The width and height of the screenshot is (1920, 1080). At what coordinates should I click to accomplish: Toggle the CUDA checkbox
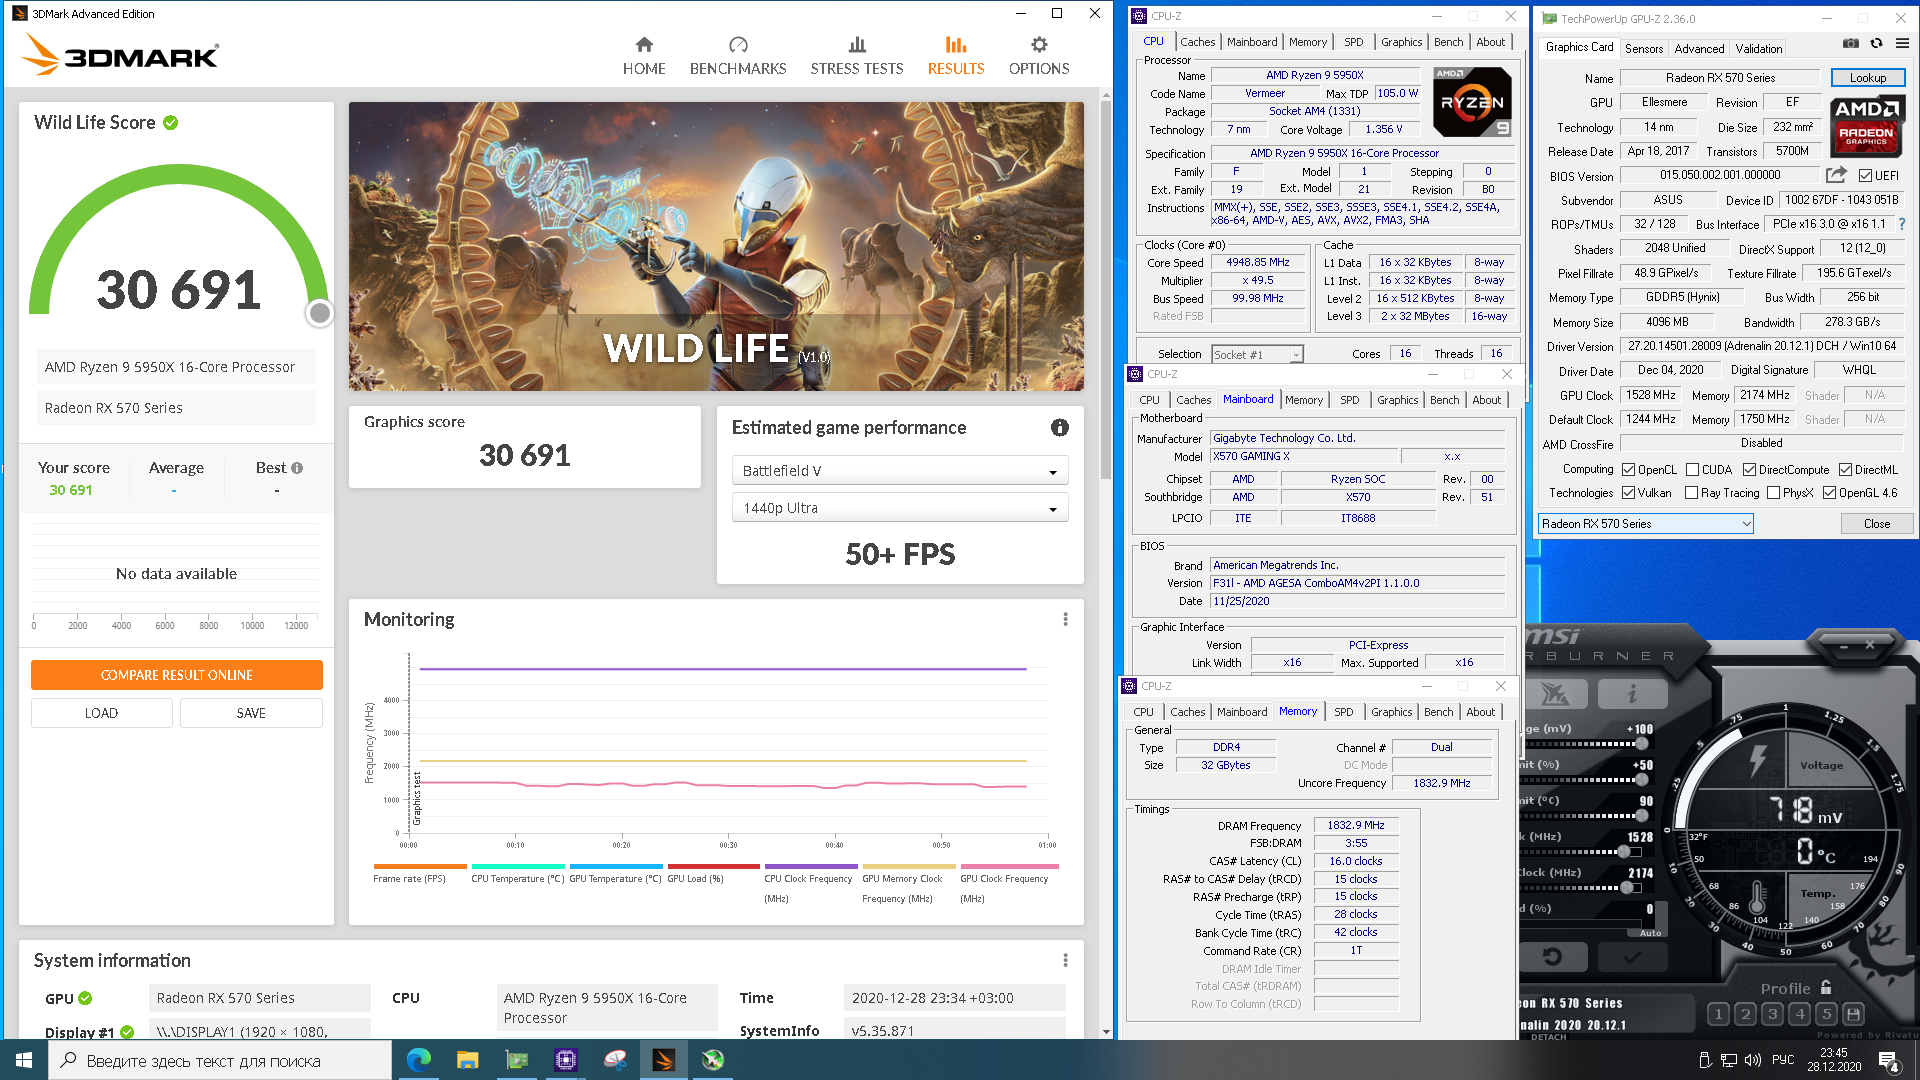tap(1692, 470)
